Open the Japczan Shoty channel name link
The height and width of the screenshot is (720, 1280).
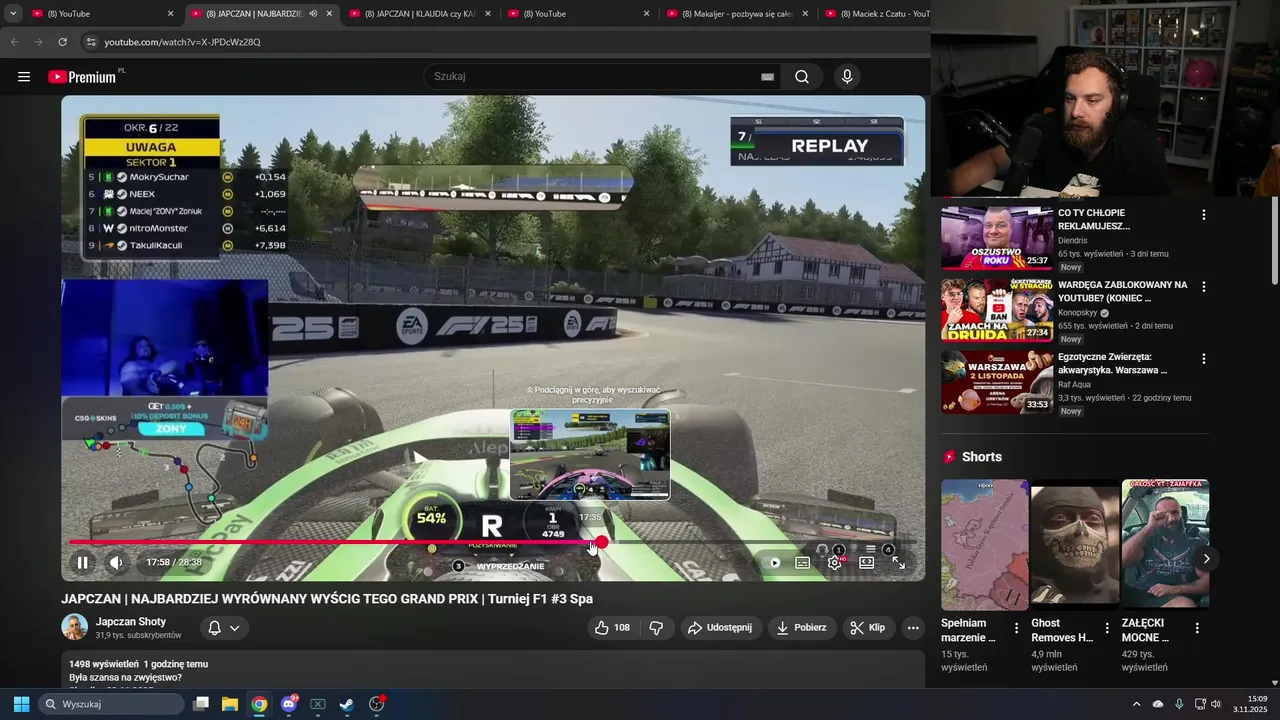[x=131, y=621]
